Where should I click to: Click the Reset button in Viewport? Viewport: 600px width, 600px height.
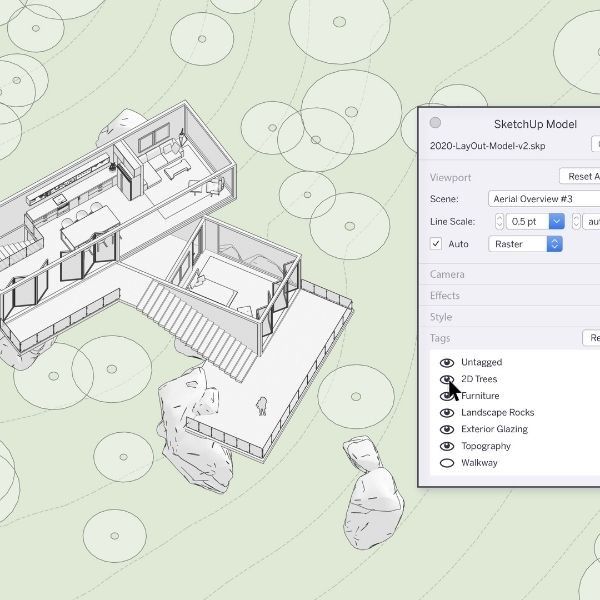[580, 177]
